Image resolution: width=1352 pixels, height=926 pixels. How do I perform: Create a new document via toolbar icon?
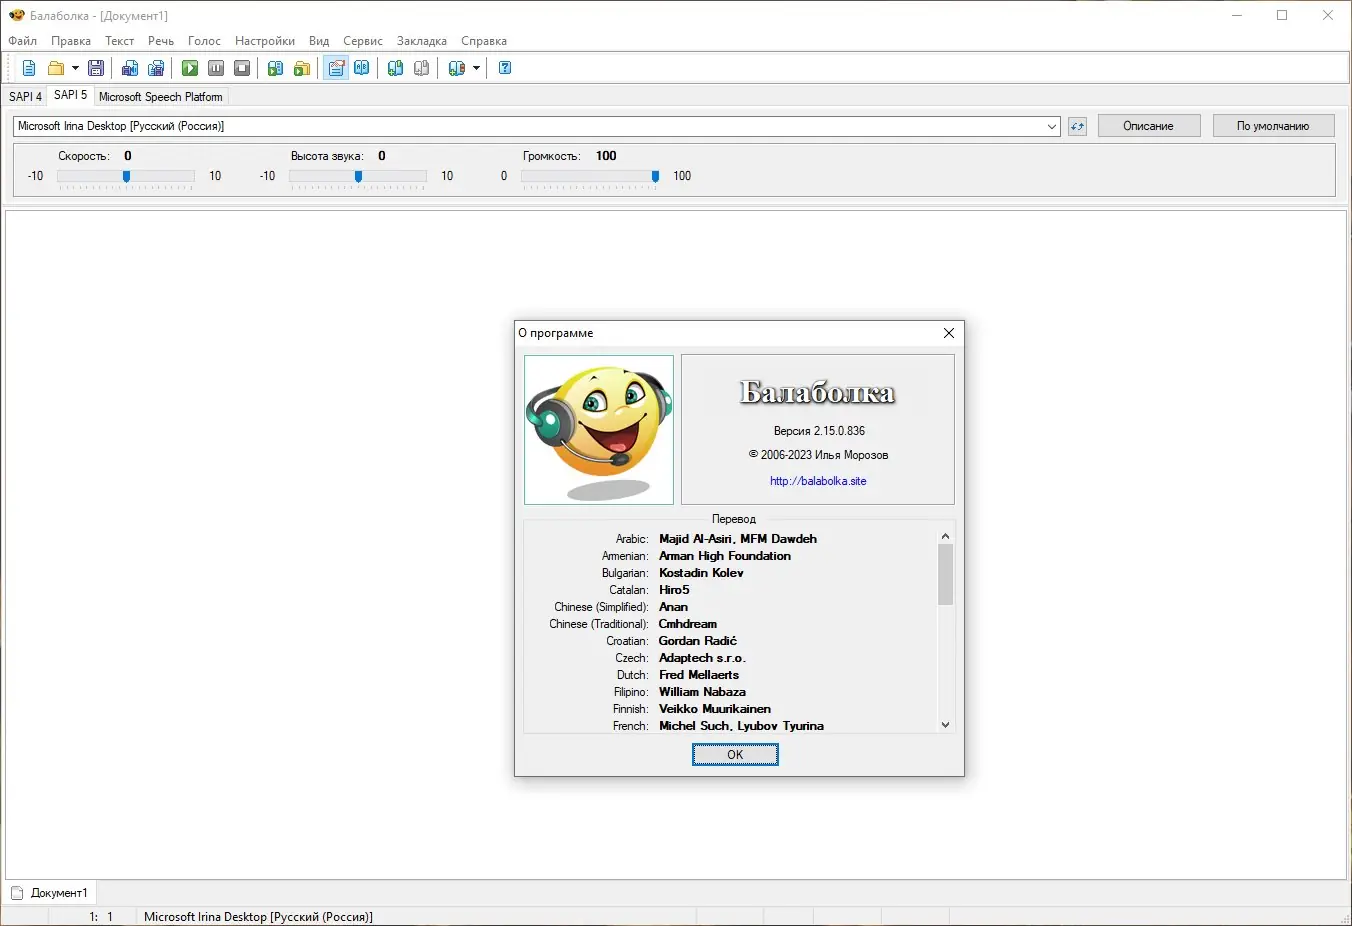[x=29, y=68]
